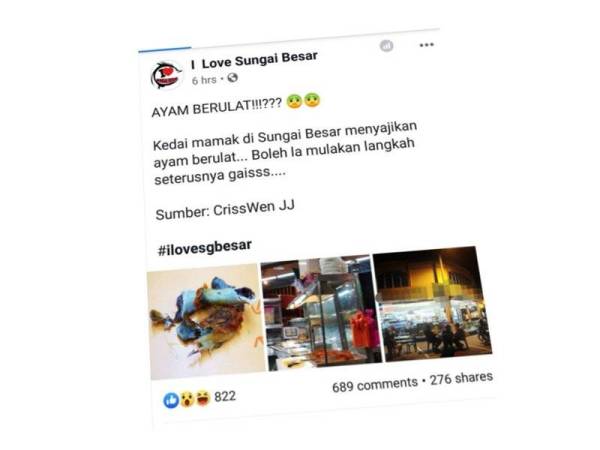
Task: Click the first nauseated face emoji
Action: click(294, 101)
